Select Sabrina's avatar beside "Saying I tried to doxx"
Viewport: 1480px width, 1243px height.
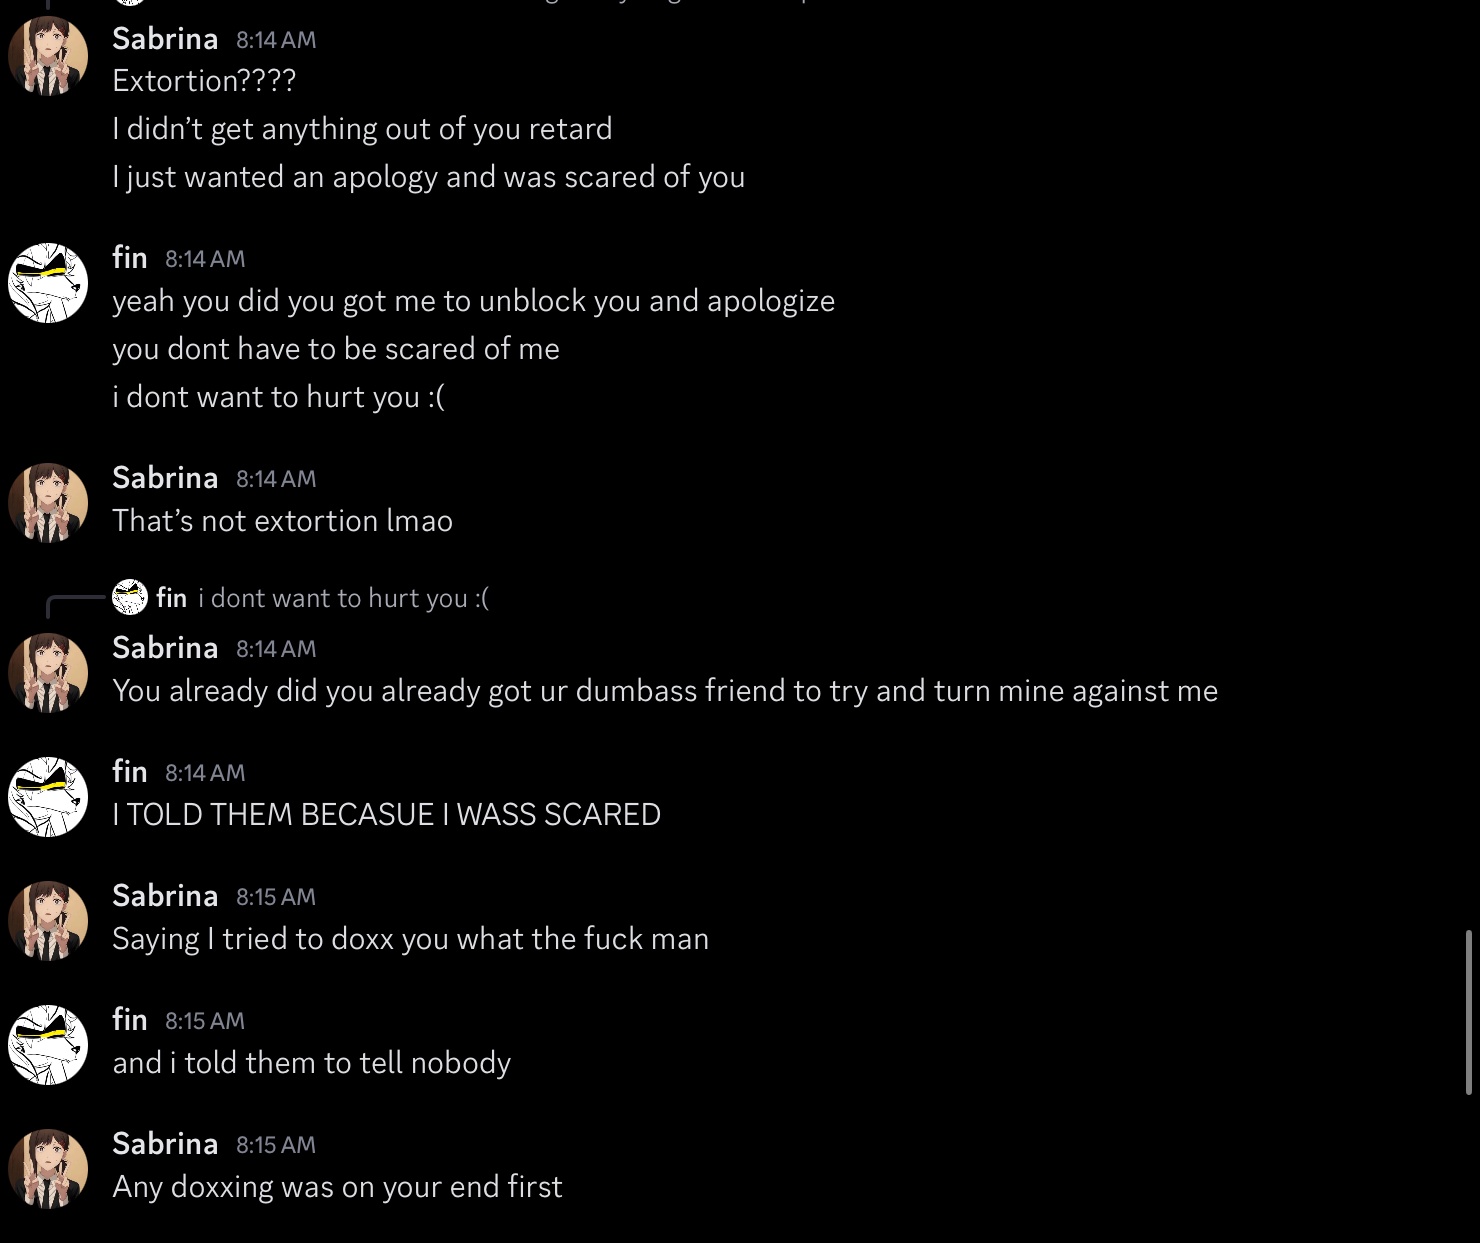pyautogui.click(x=48, y=921)
